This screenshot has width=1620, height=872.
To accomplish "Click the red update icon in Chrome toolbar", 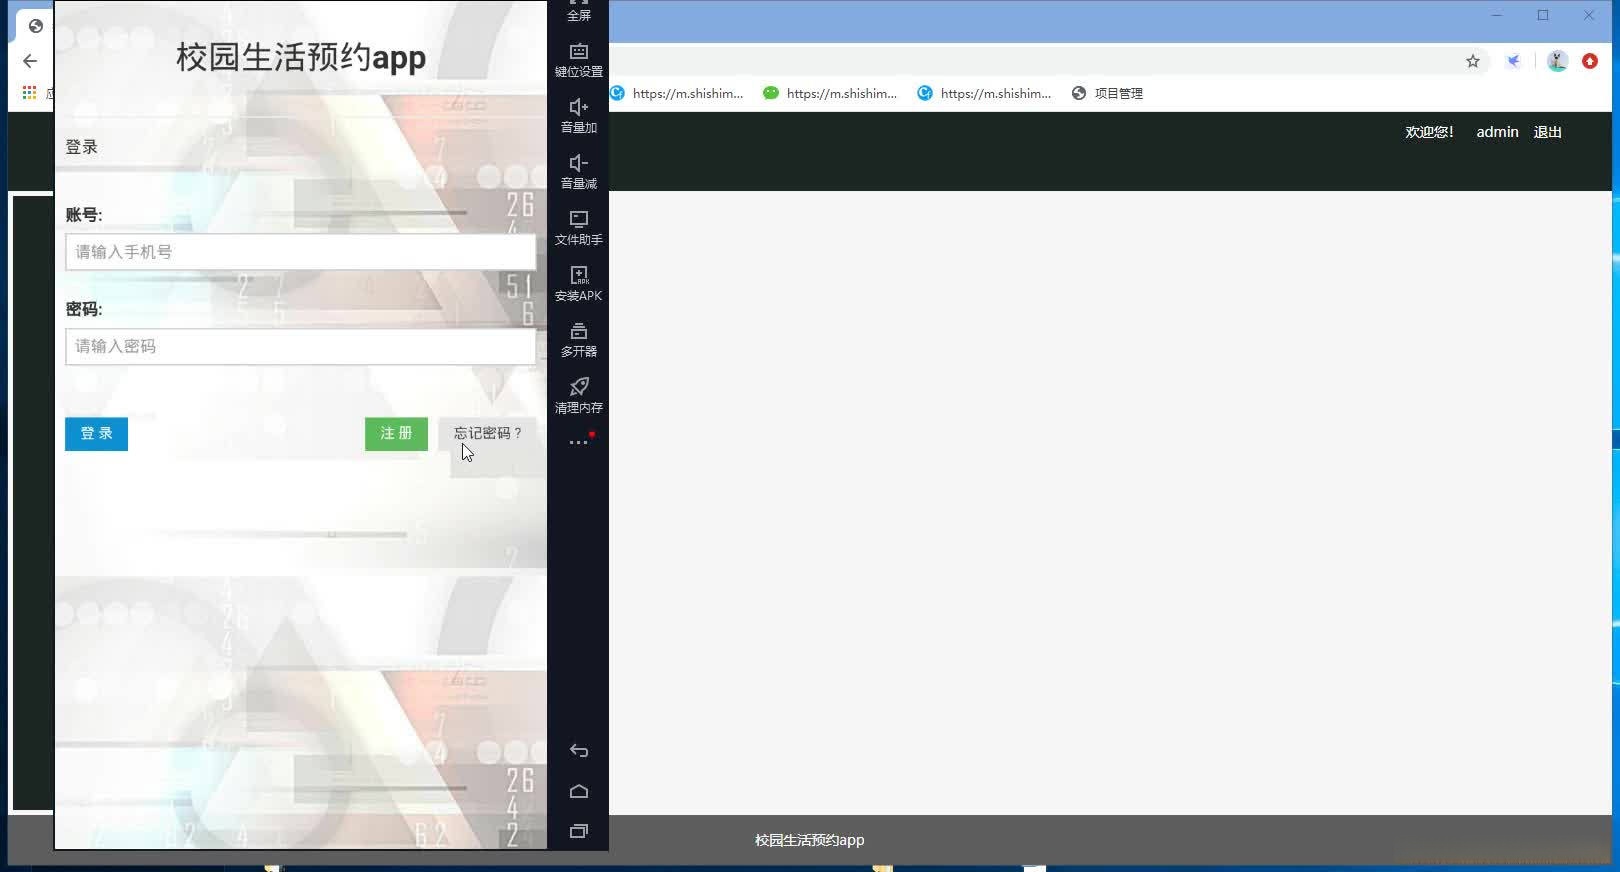I will click(x=1590, y=61).
